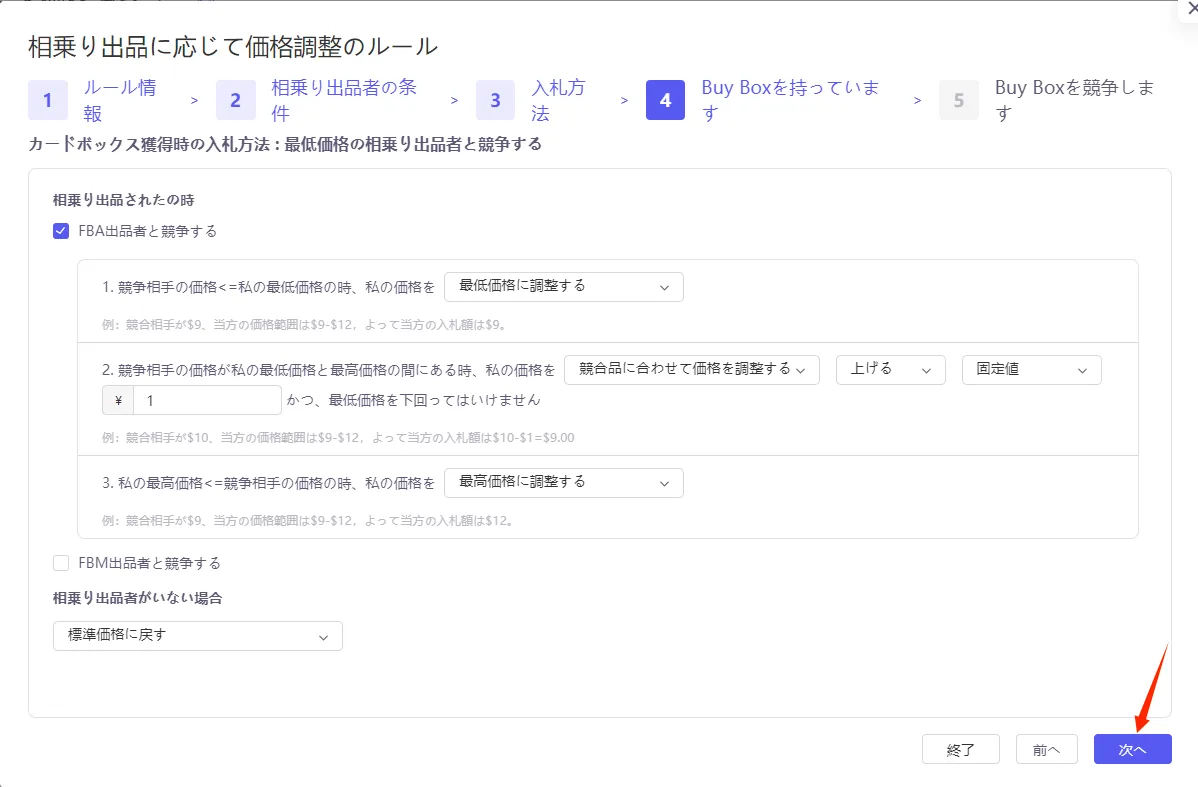Screen dimensions: 1198x787
Task: Click the 相乗り出品者がいない場合 heading
Action: click(138, 598)
